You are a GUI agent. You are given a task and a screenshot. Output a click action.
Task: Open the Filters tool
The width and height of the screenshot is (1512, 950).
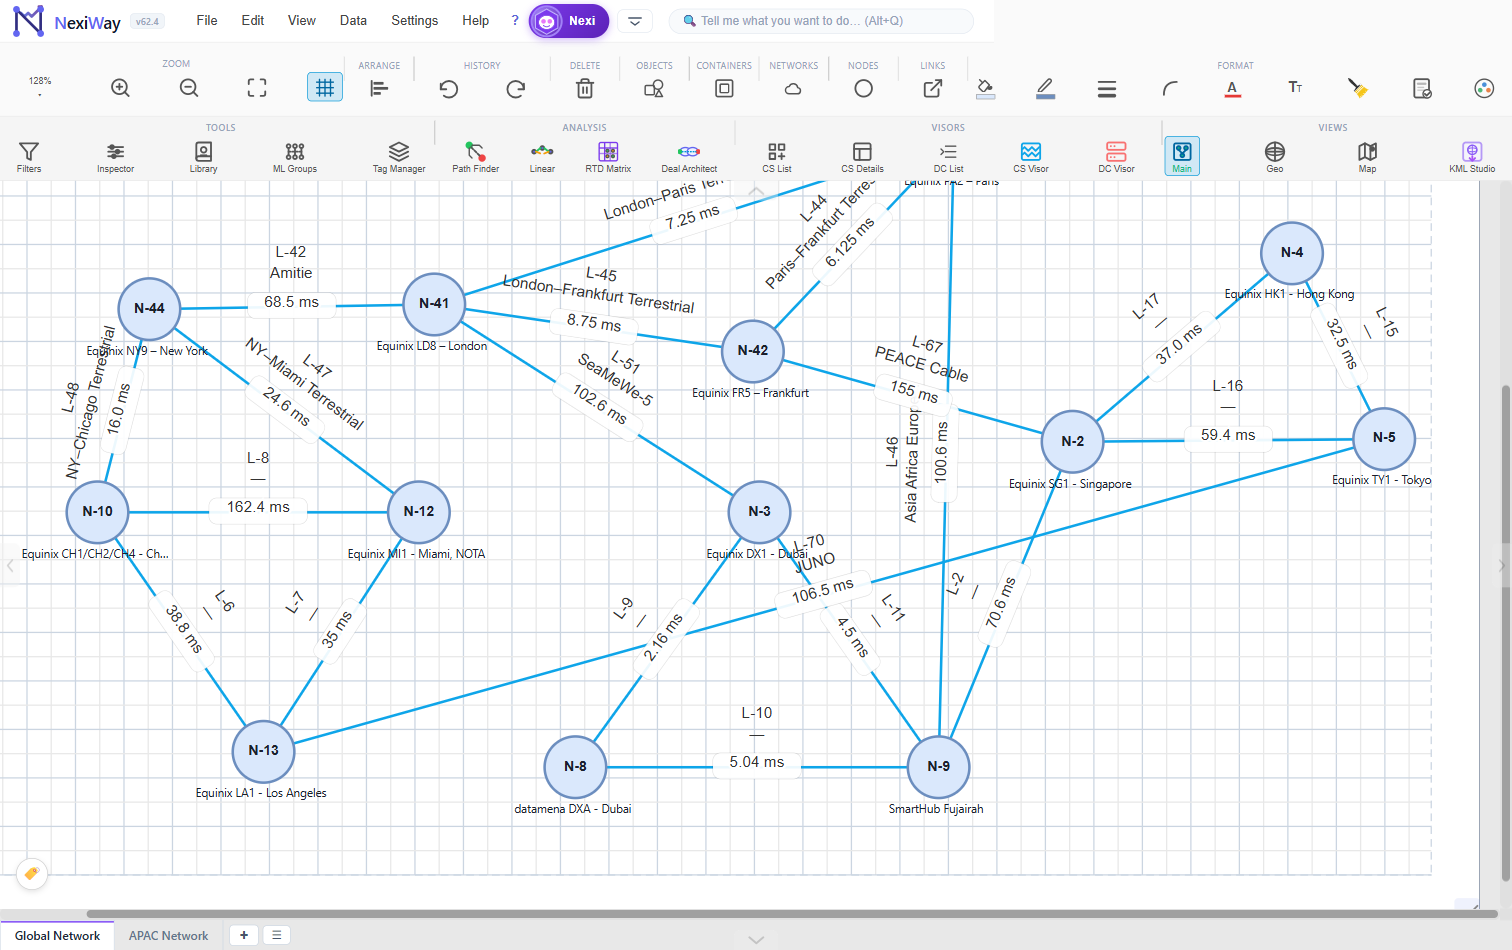tap(29, 156)
